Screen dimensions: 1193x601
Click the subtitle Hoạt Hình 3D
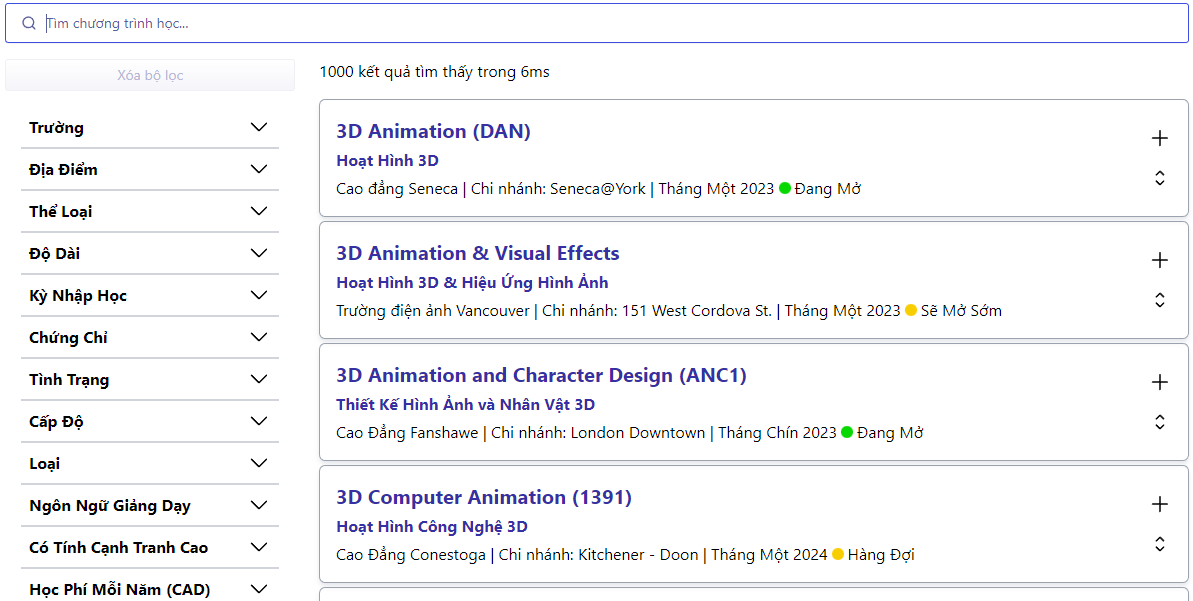point(387,161)
